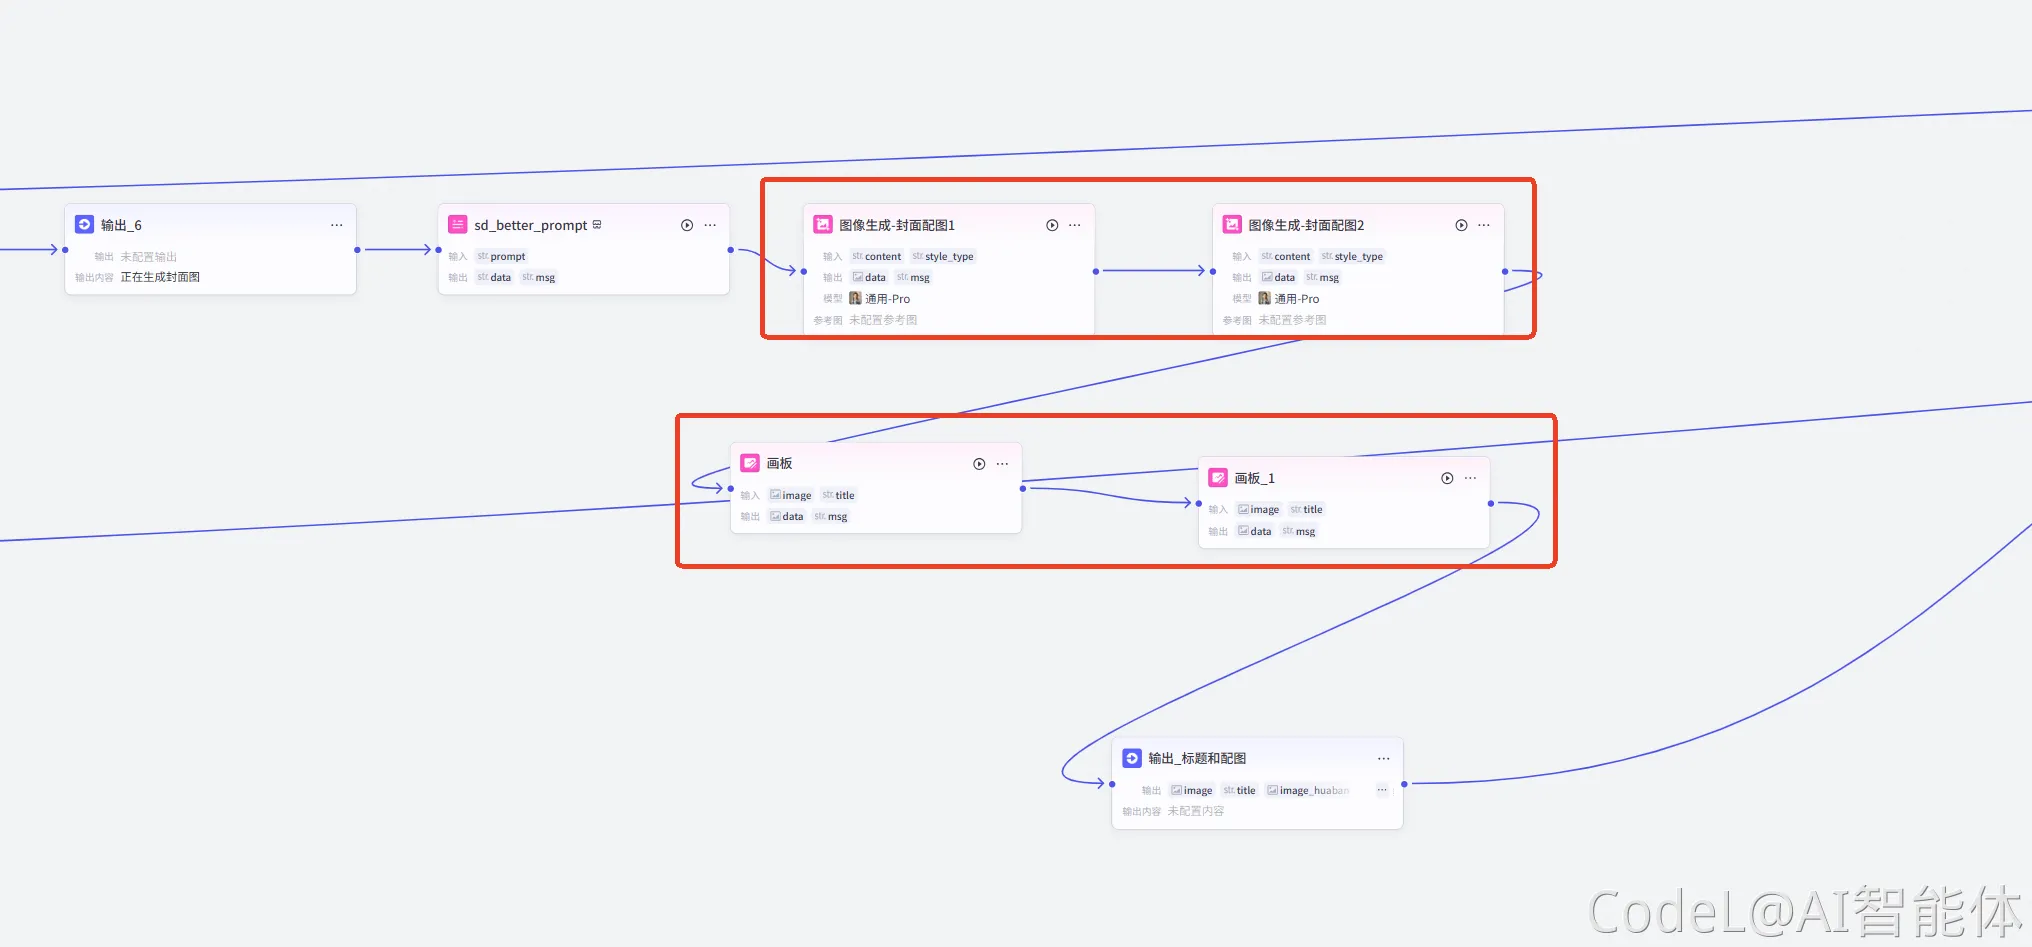Click the 输出_标题和配图 node icon

click(1131, 758)
